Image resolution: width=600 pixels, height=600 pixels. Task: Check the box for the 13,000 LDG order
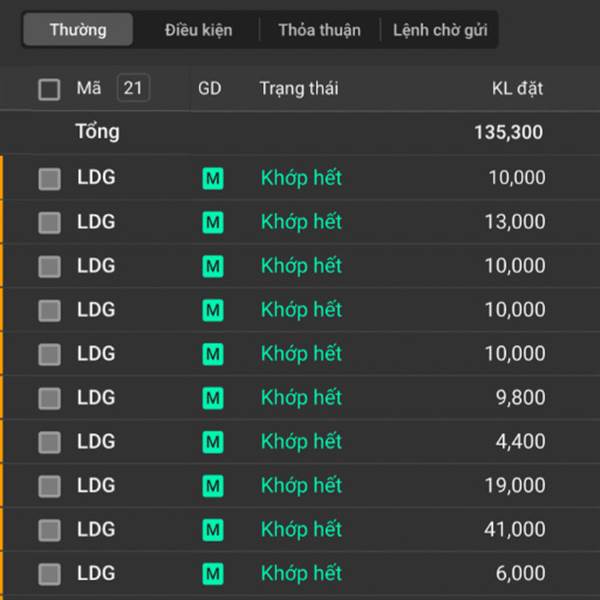[x=49, y=222]
